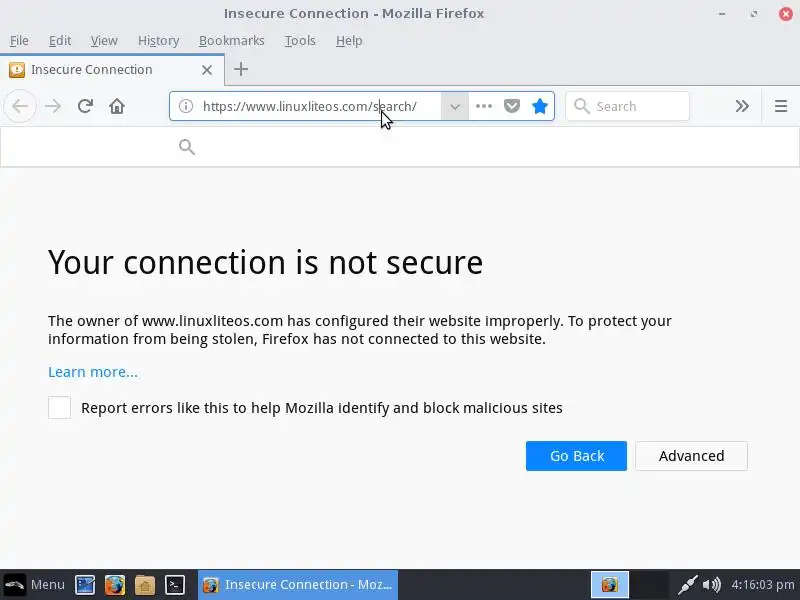Viewport: 800px width, 600px height.
Task: Click the 'Your connection is not secure' heading
Action: (265, 262)
